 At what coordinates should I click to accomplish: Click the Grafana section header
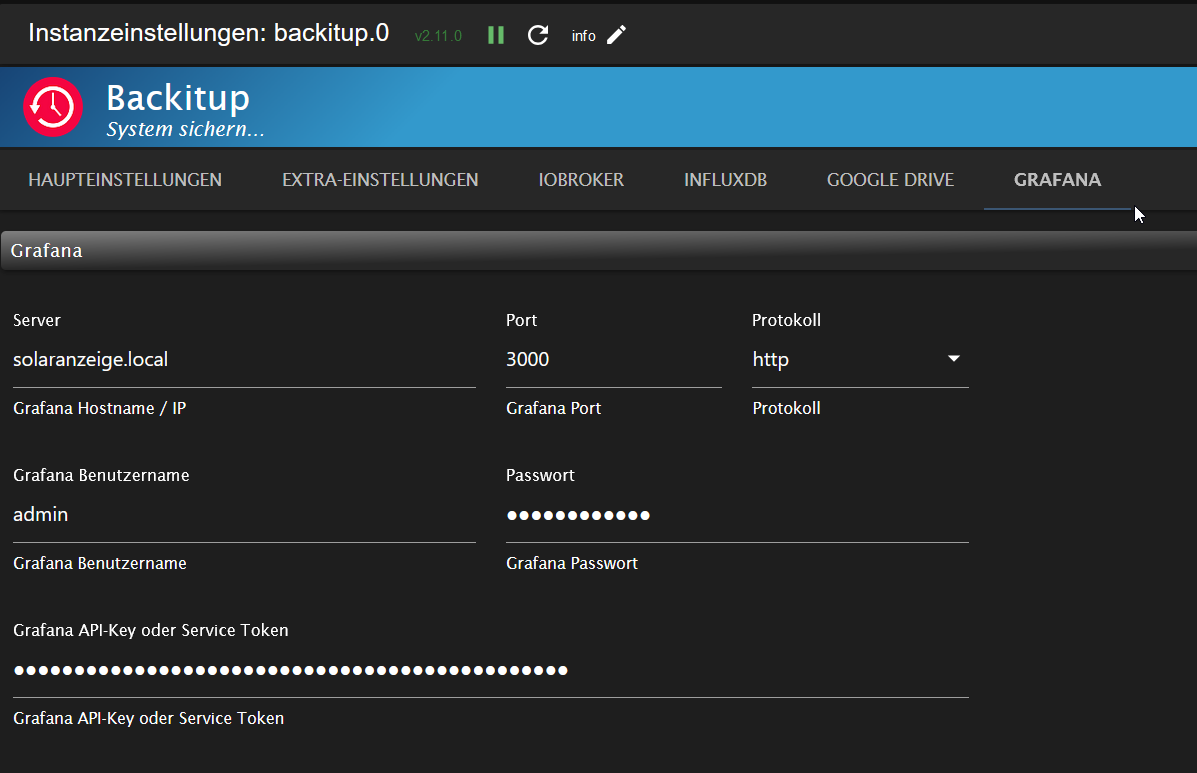click(x=599, y=250)
